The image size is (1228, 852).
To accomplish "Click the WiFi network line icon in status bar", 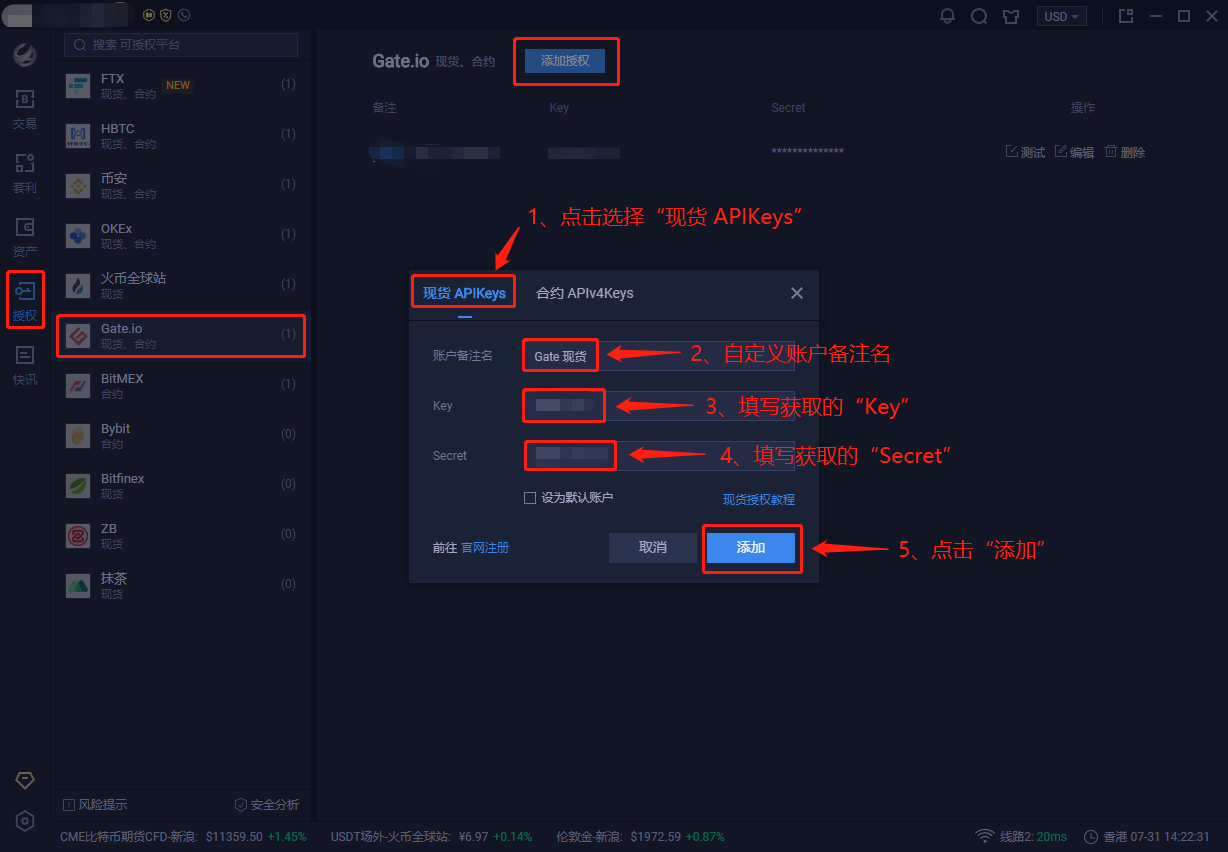I will 985,836.
